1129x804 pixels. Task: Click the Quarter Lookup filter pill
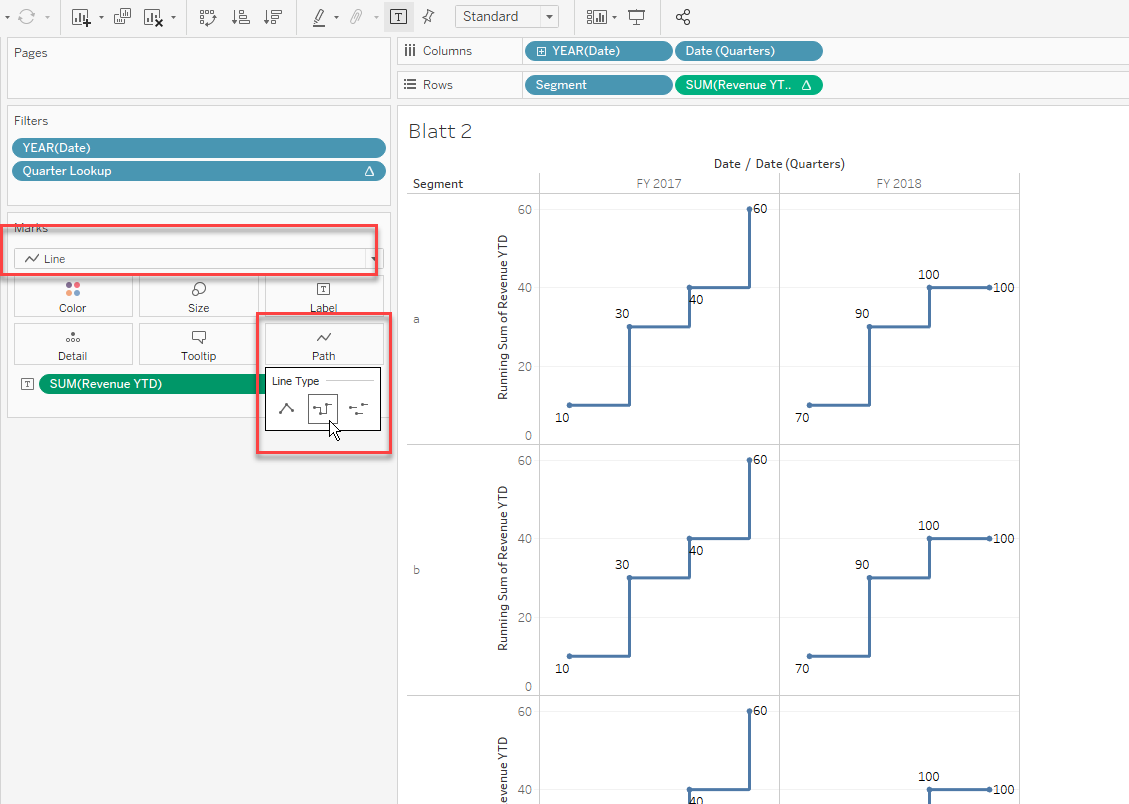click(198, 170)
